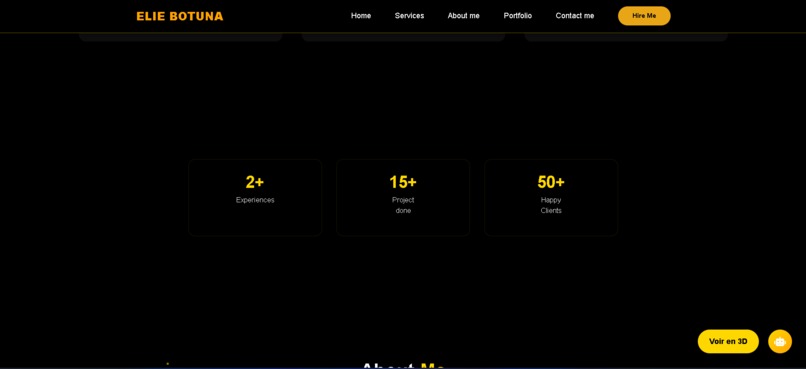Select the Happy Clients label
806x369 pixels.
pos(551,205)
